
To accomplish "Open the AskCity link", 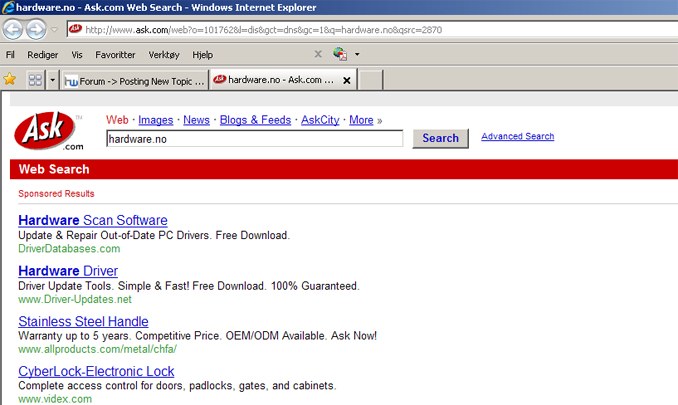I will (x=320, y=120).
